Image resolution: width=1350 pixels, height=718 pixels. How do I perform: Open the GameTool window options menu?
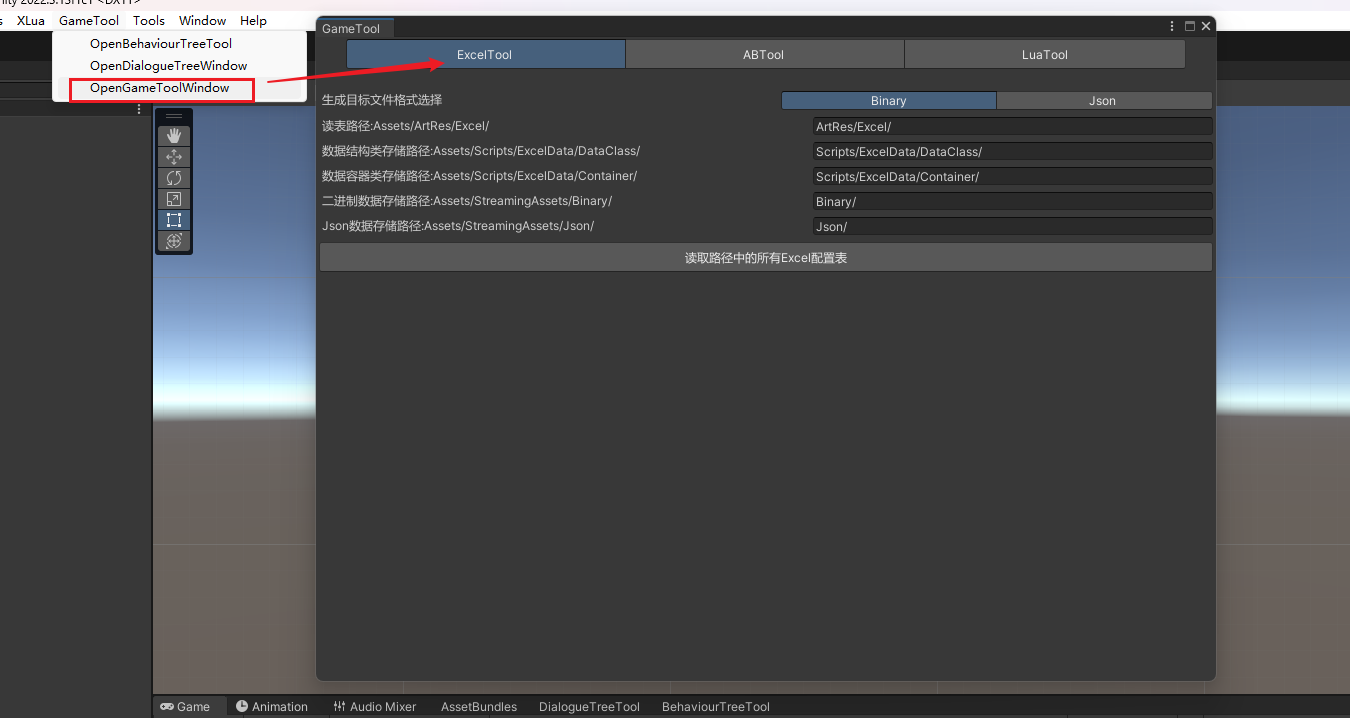(1171, 26)
